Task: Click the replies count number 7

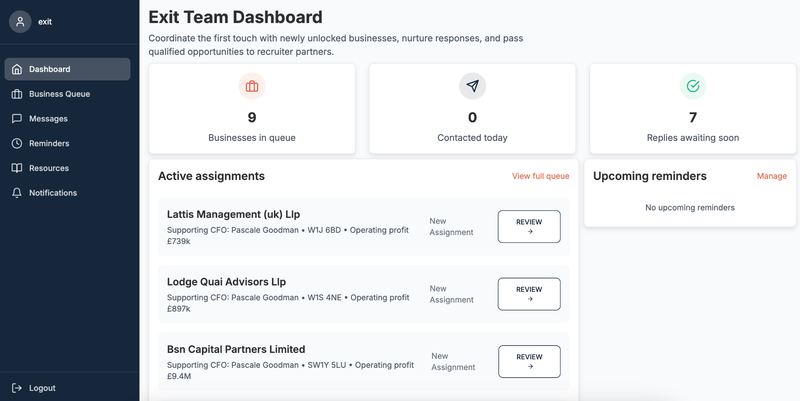Action: tap(693, 118)
